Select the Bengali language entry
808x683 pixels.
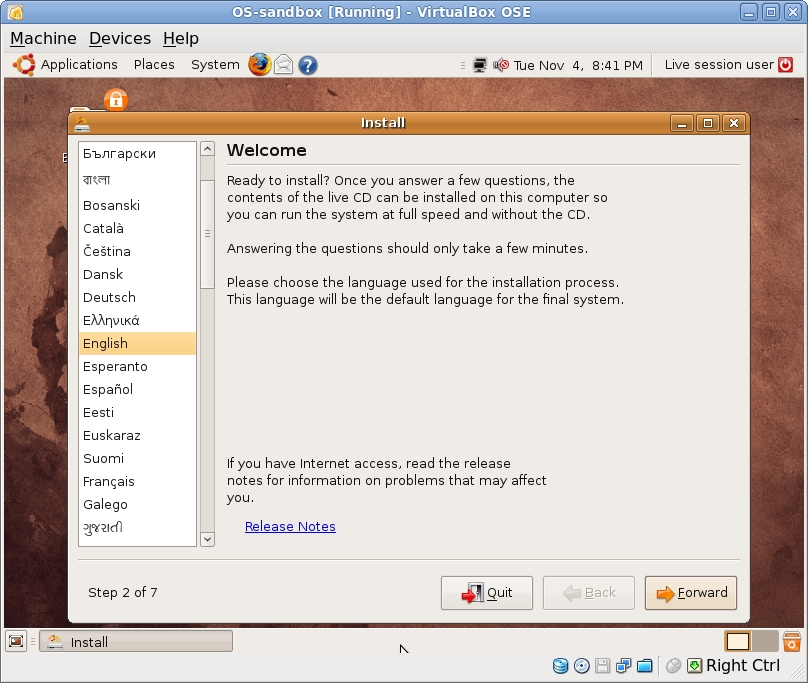pos(137,179)
